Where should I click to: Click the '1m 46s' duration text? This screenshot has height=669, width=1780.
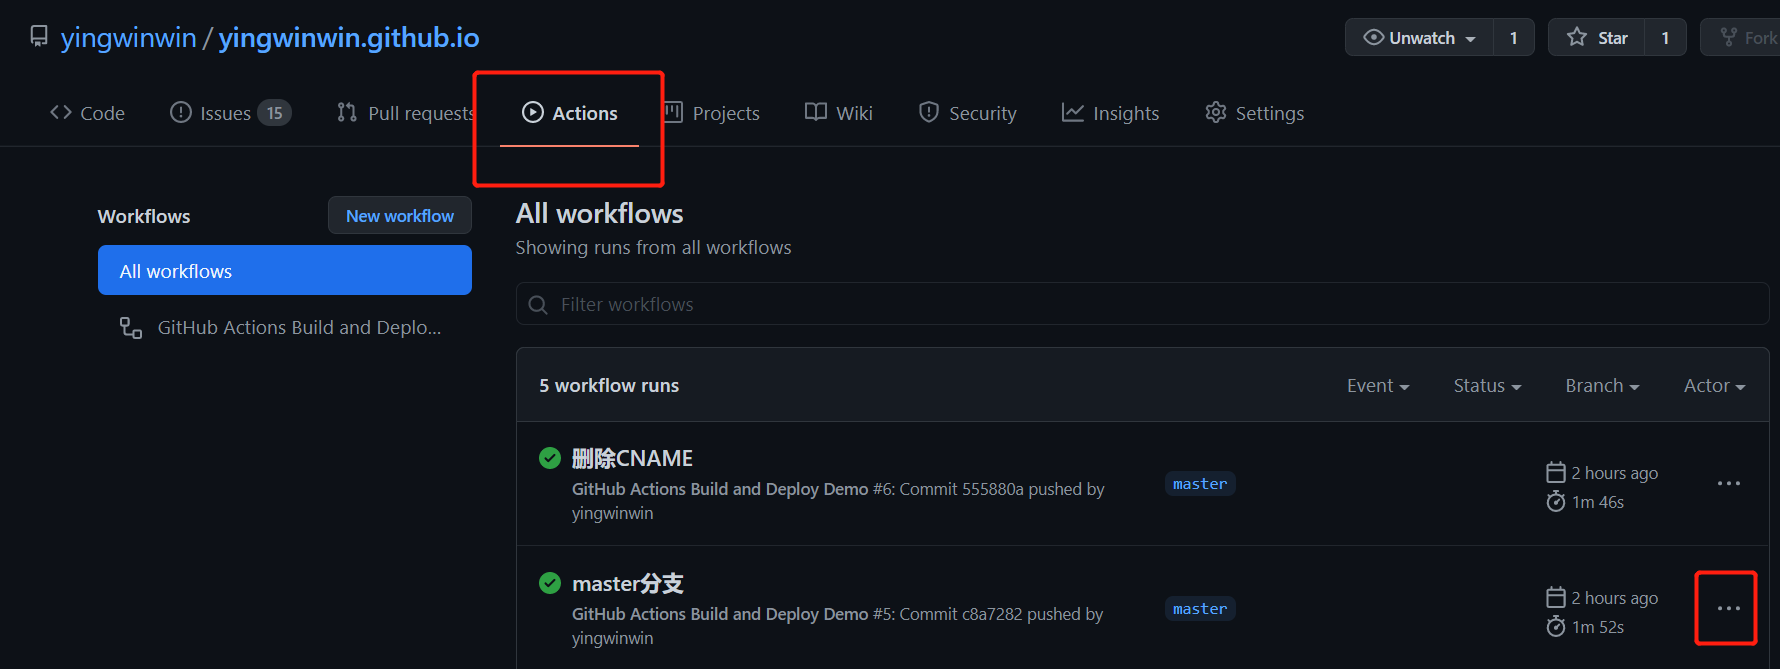click(1598, 502)
